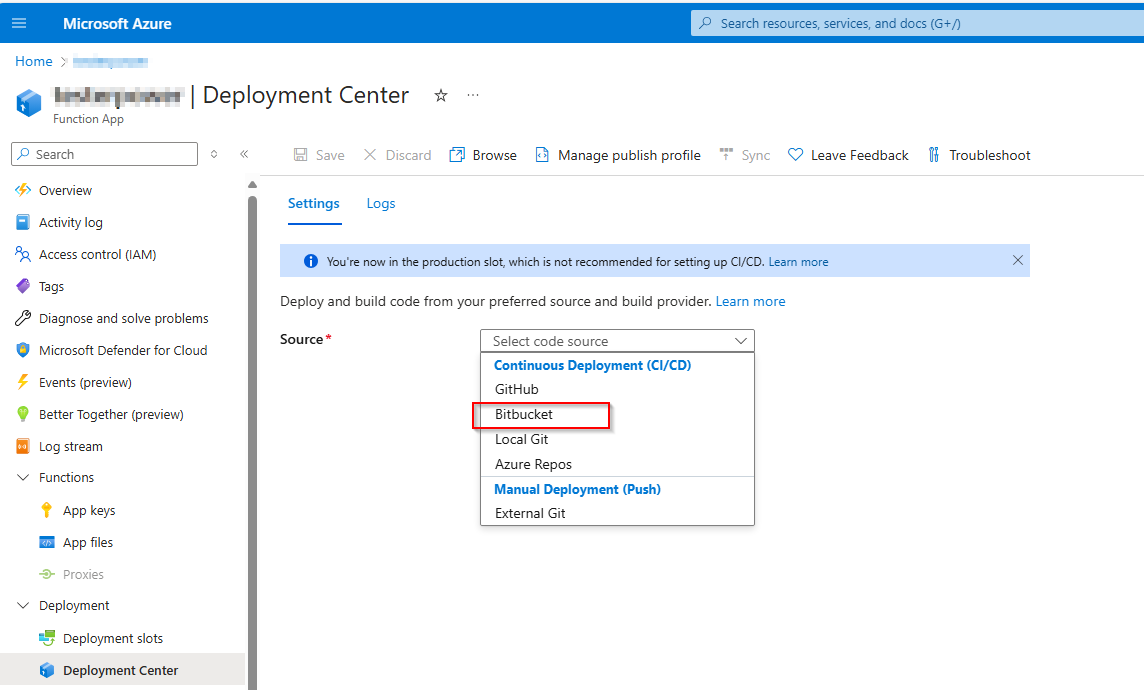
Task: Open the ellipsis more options menu
Action: coord(473,95)
